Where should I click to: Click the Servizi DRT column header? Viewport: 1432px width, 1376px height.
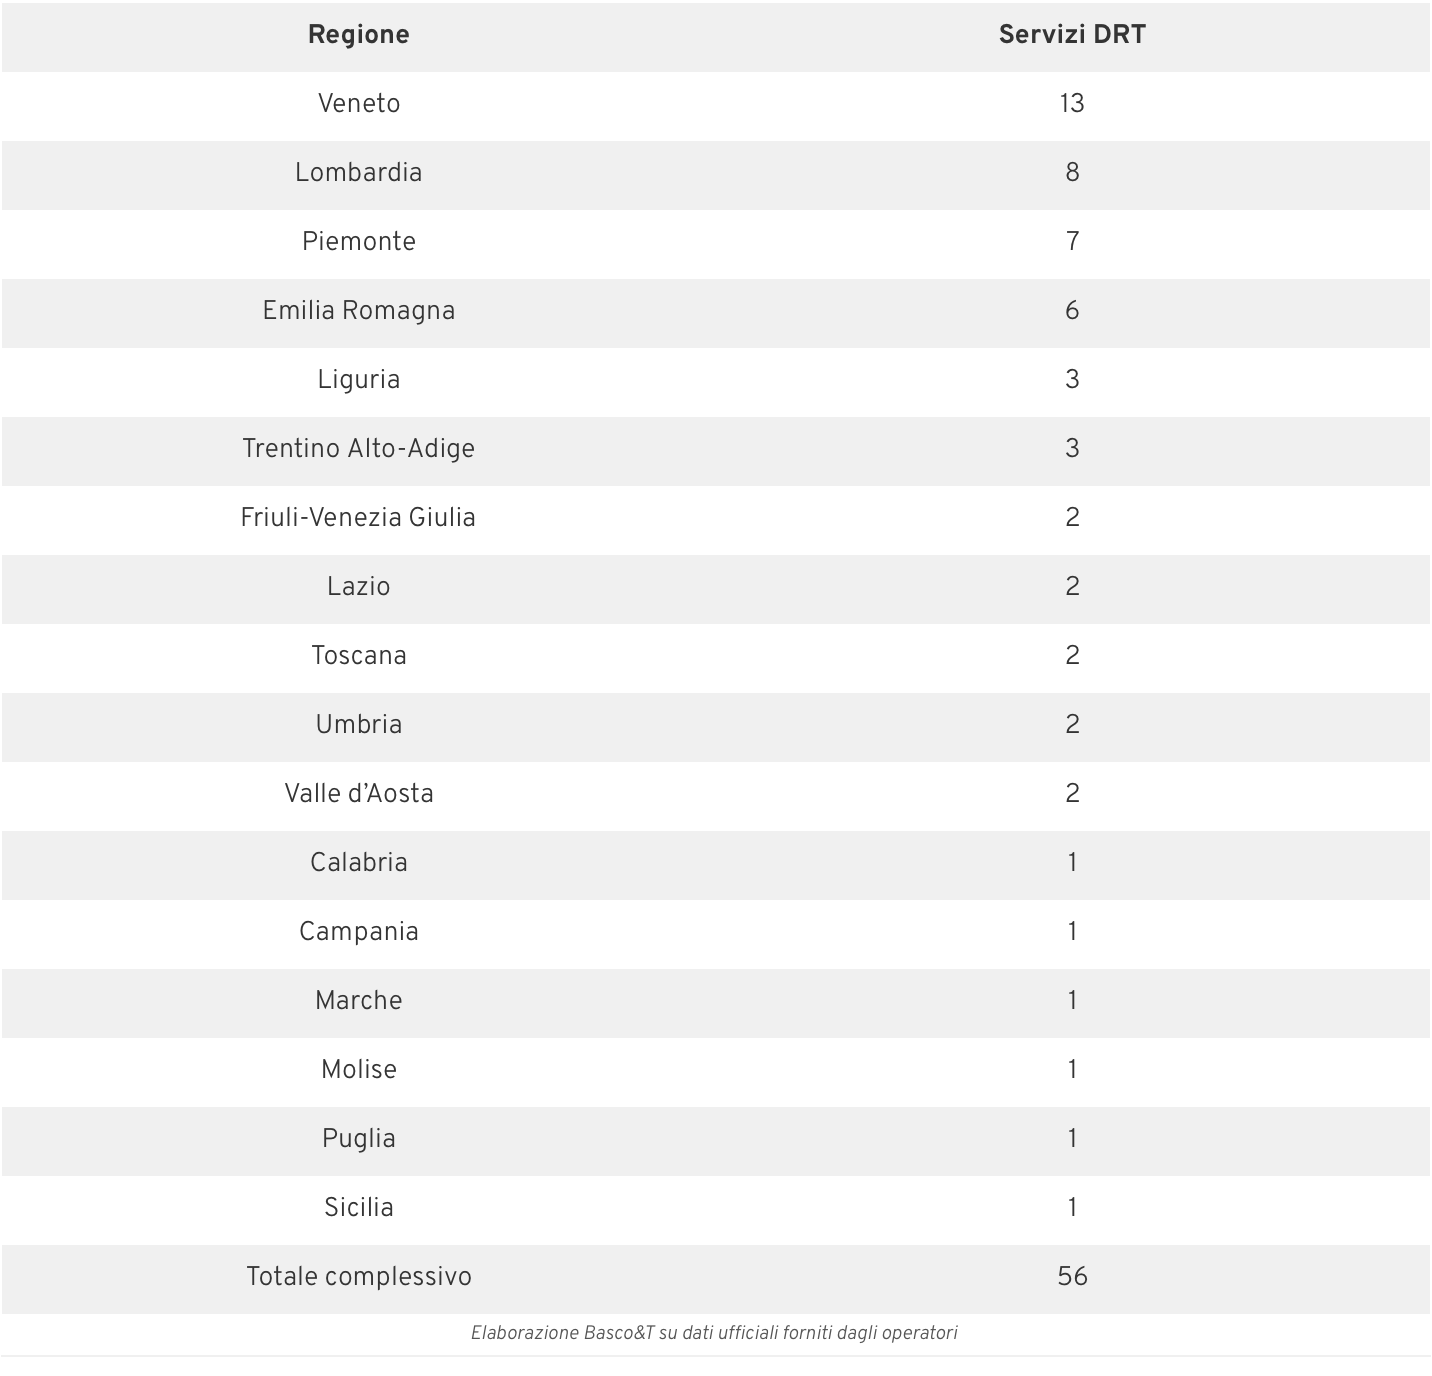click(1071, 35)
